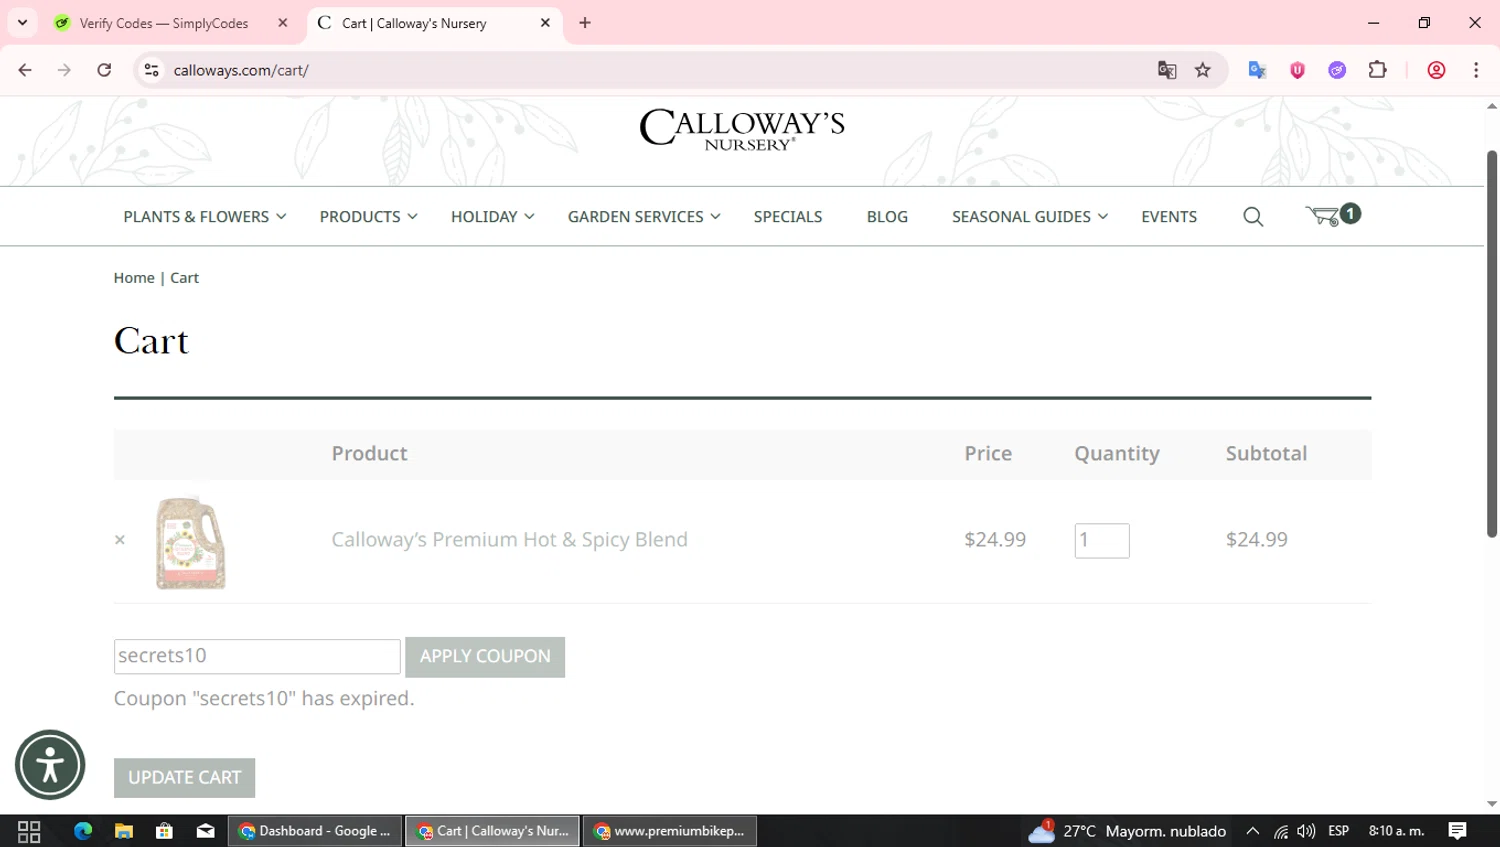1500x847 pixels.
Task: Select the Cart | Calloway's Nursery tab
Action: pyautogui.click(x=414, y=23)
